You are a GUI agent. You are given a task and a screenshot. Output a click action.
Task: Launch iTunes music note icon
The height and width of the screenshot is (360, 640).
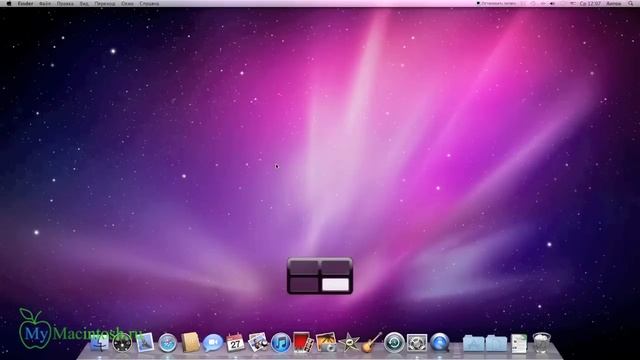point(281,342)
